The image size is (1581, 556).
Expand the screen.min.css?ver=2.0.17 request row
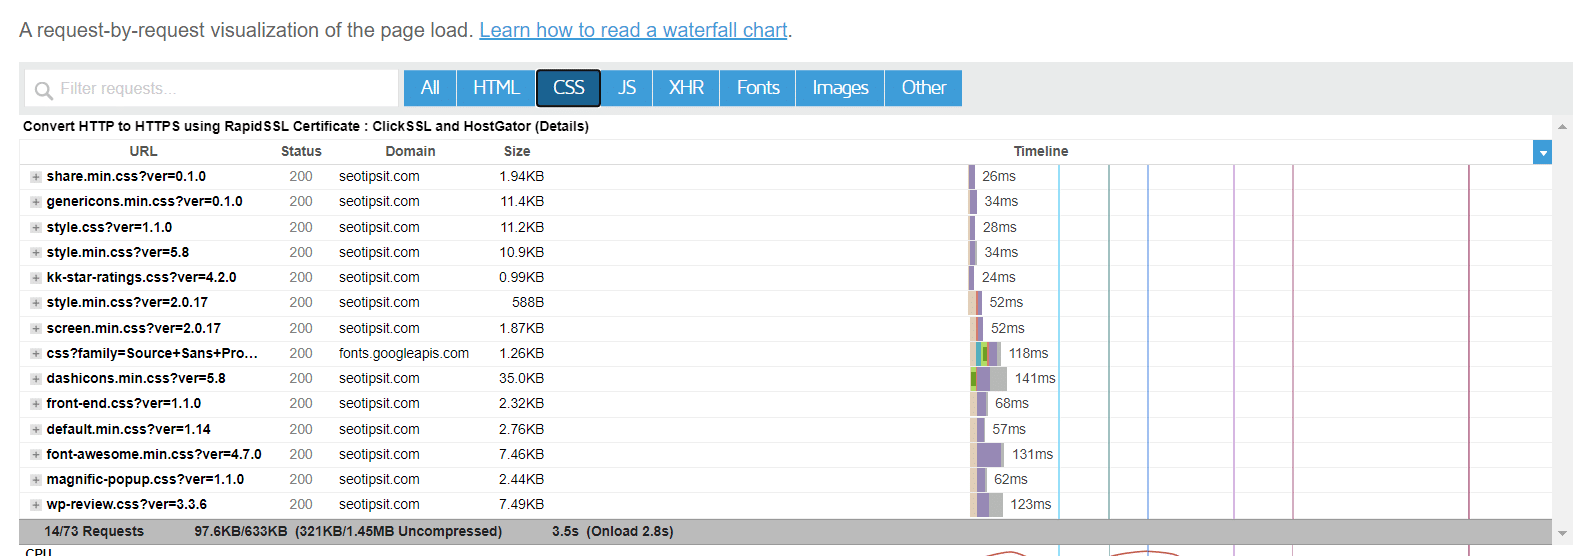pyautogui.click(x=36, y=329)
